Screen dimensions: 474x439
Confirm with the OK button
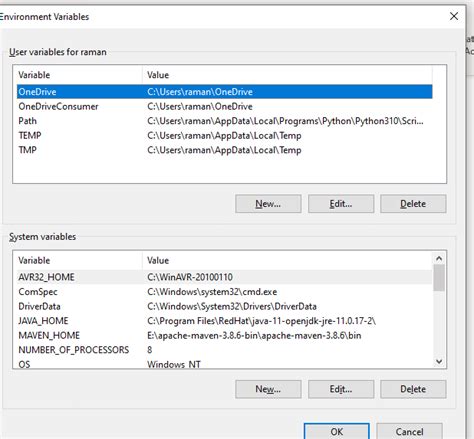click(x=337, y=431)
